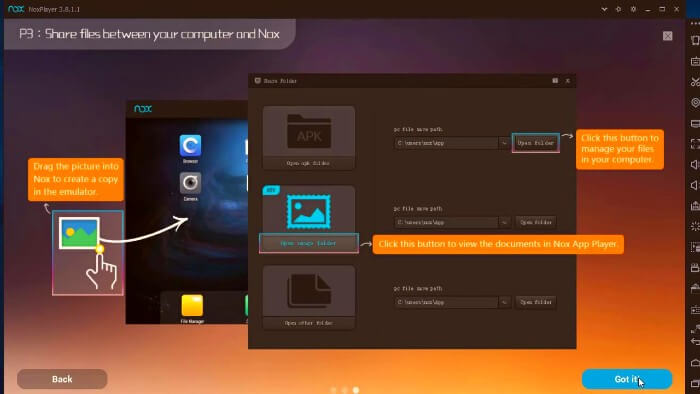Open the virtual location icon in sidebar
700x394 pixels.
(695, 103)
